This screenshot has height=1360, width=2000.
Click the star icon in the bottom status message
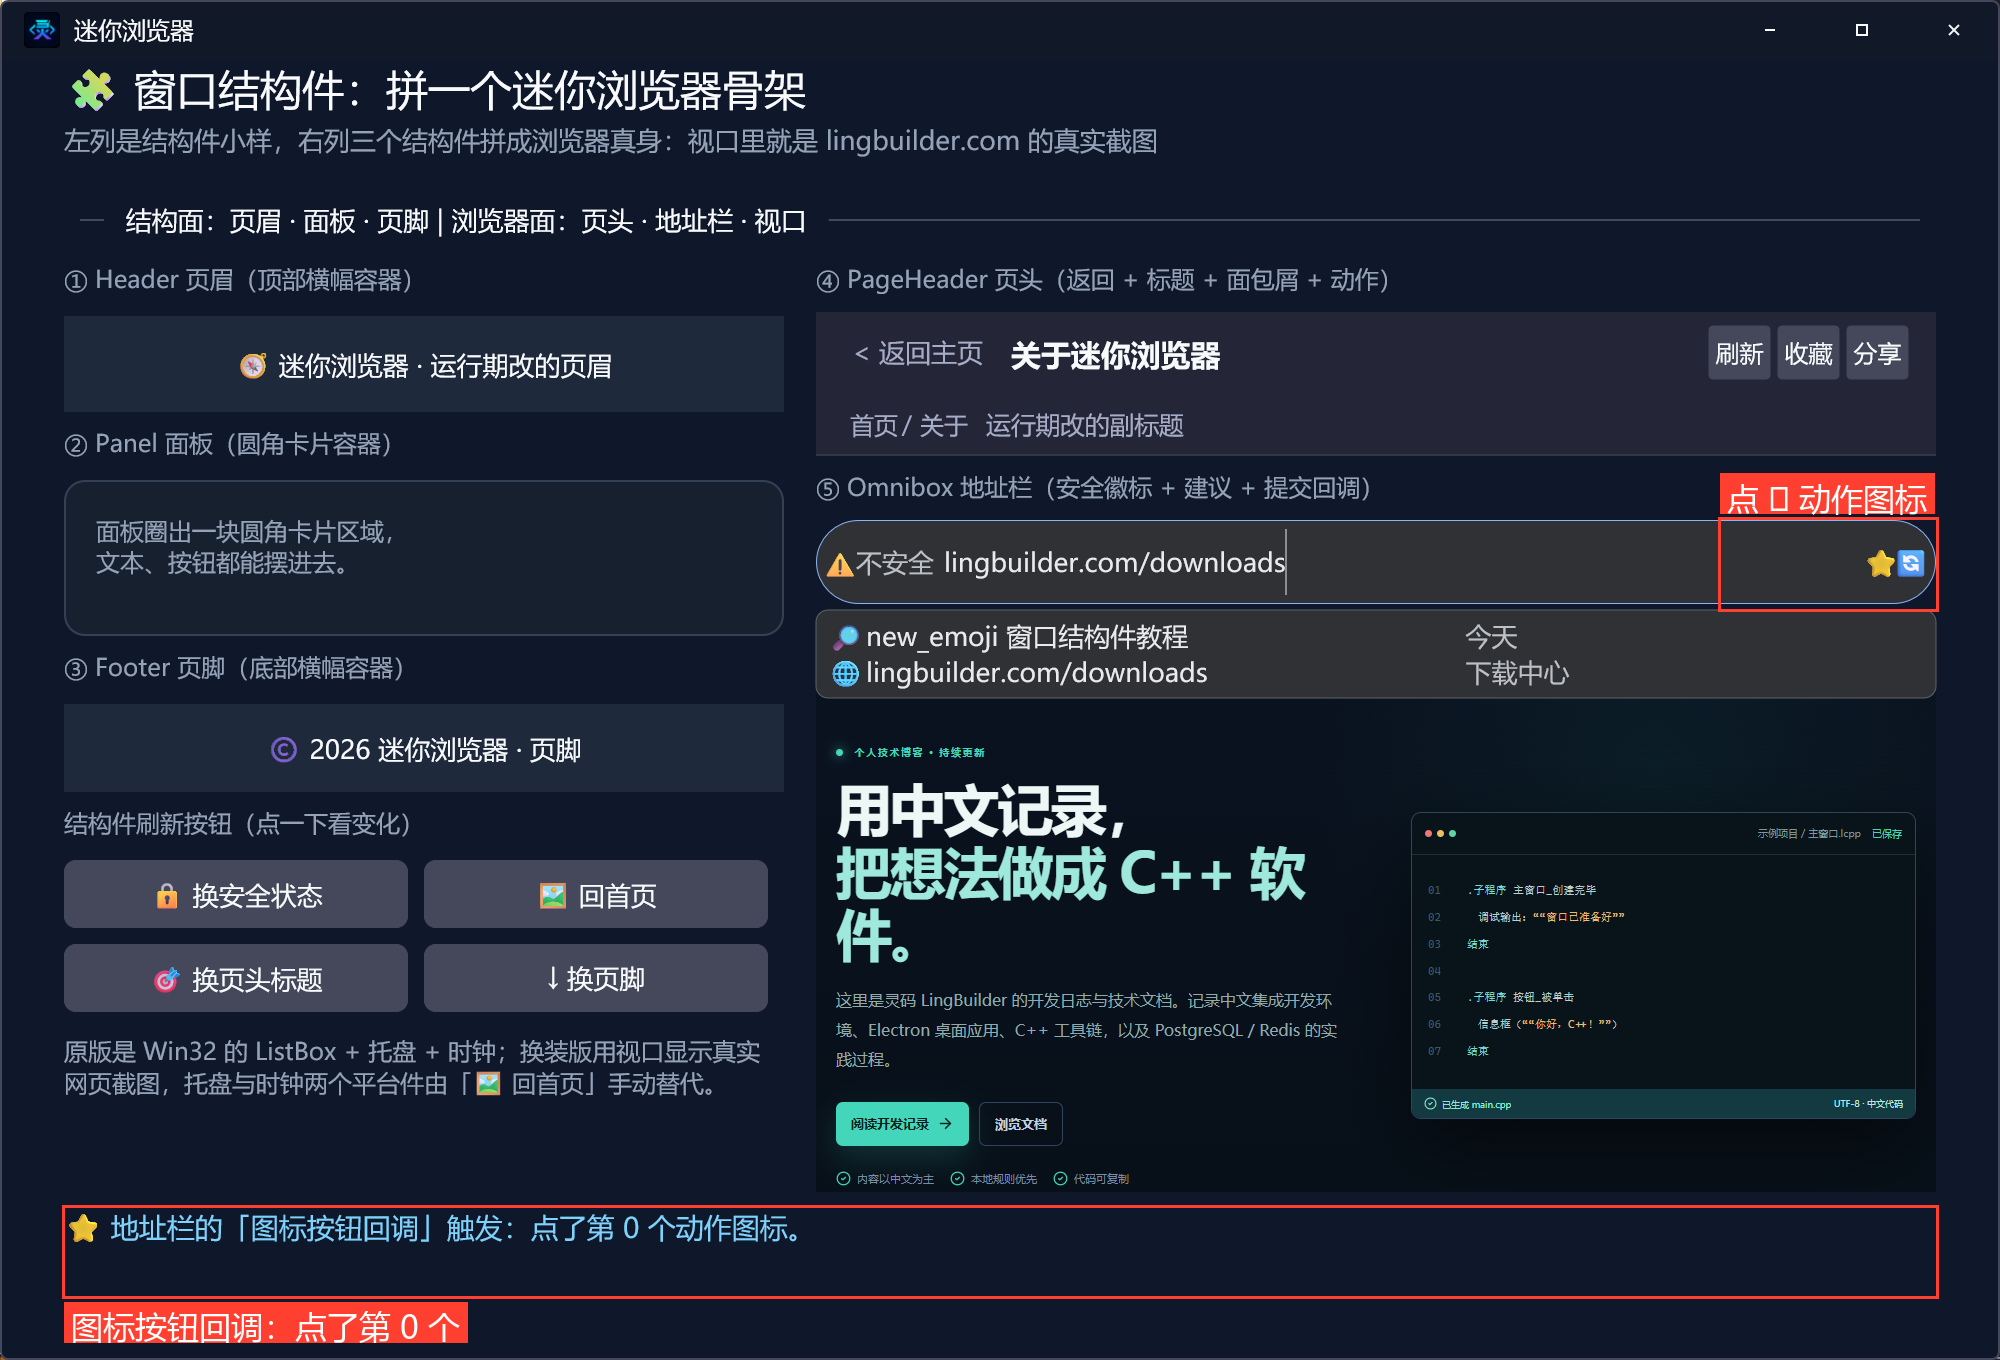click(x=84, y=1229)
